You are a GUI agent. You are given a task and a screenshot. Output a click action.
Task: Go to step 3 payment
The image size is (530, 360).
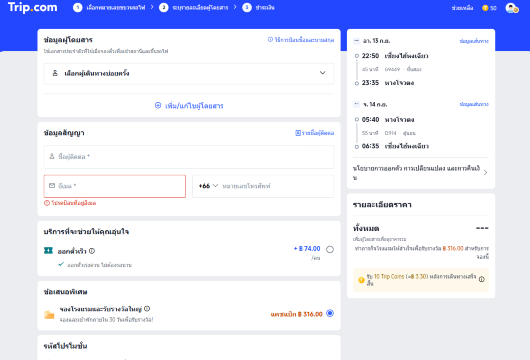click(259, 7)
